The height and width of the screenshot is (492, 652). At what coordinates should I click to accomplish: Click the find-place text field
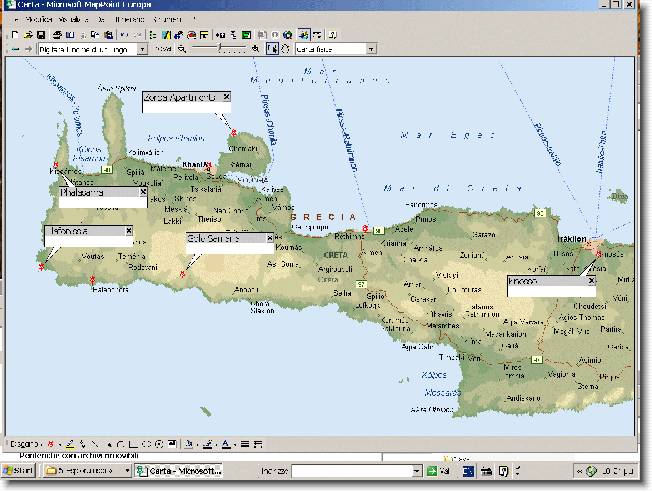[88, 49]
